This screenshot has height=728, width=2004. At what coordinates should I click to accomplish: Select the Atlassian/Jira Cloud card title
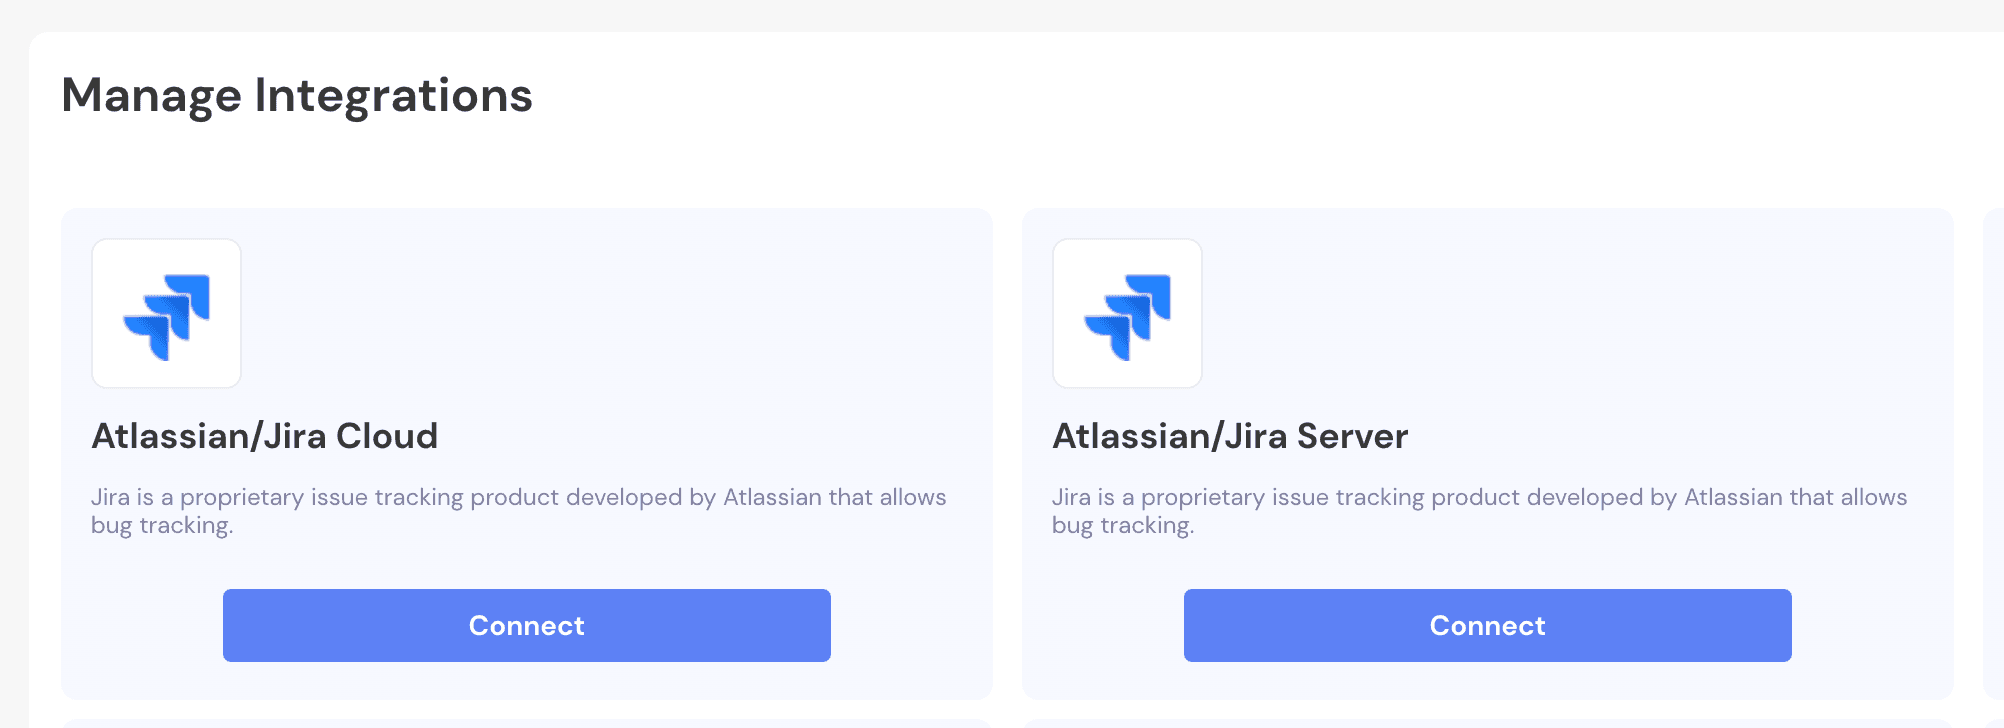click(x=265, y=436)
